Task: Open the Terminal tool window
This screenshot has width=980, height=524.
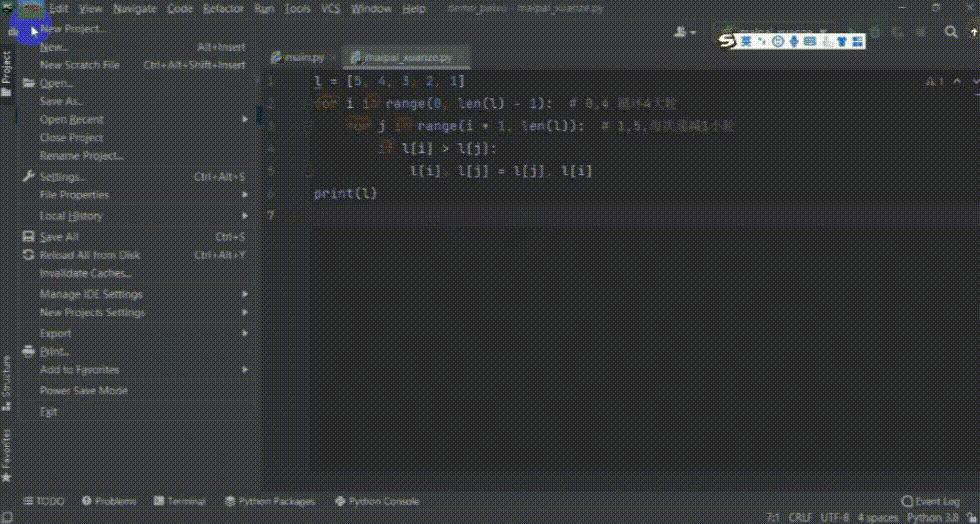Action: (179, 501)
